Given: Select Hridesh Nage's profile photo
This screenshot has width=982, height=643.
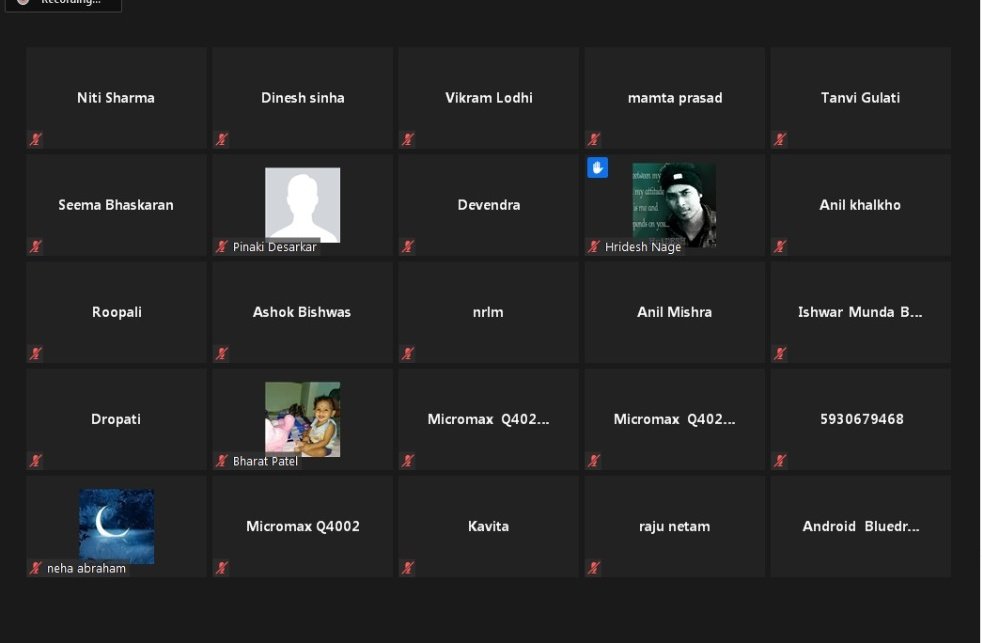Looking at the screenshot, I should pyautogui.click(x=674, y=205).
